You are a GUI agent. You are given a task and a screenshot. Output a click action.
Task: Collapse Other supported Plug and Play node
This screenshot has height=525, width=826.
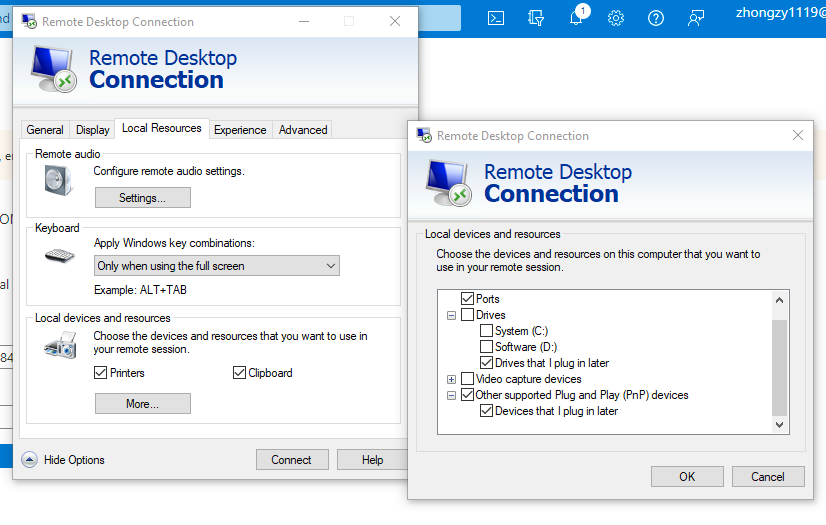pyautogui.click(x=451, y=395)
